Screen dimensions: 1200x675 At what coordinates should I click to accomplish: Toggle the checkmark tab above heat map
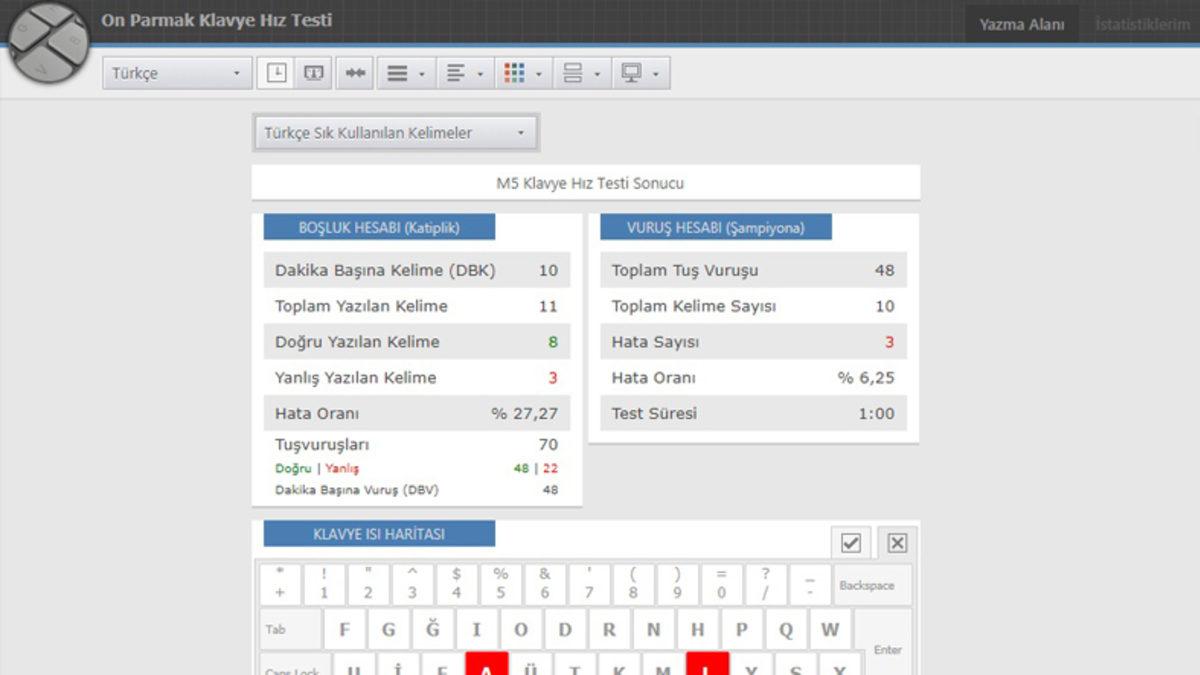tap(851, 542)
